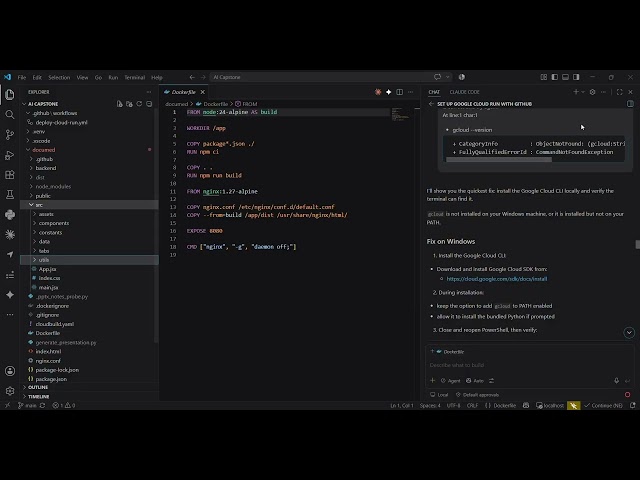Click New Folder icon in Explorer header
Image resolution: width=640 pixels, height=480 pixels.
point(129,104)
